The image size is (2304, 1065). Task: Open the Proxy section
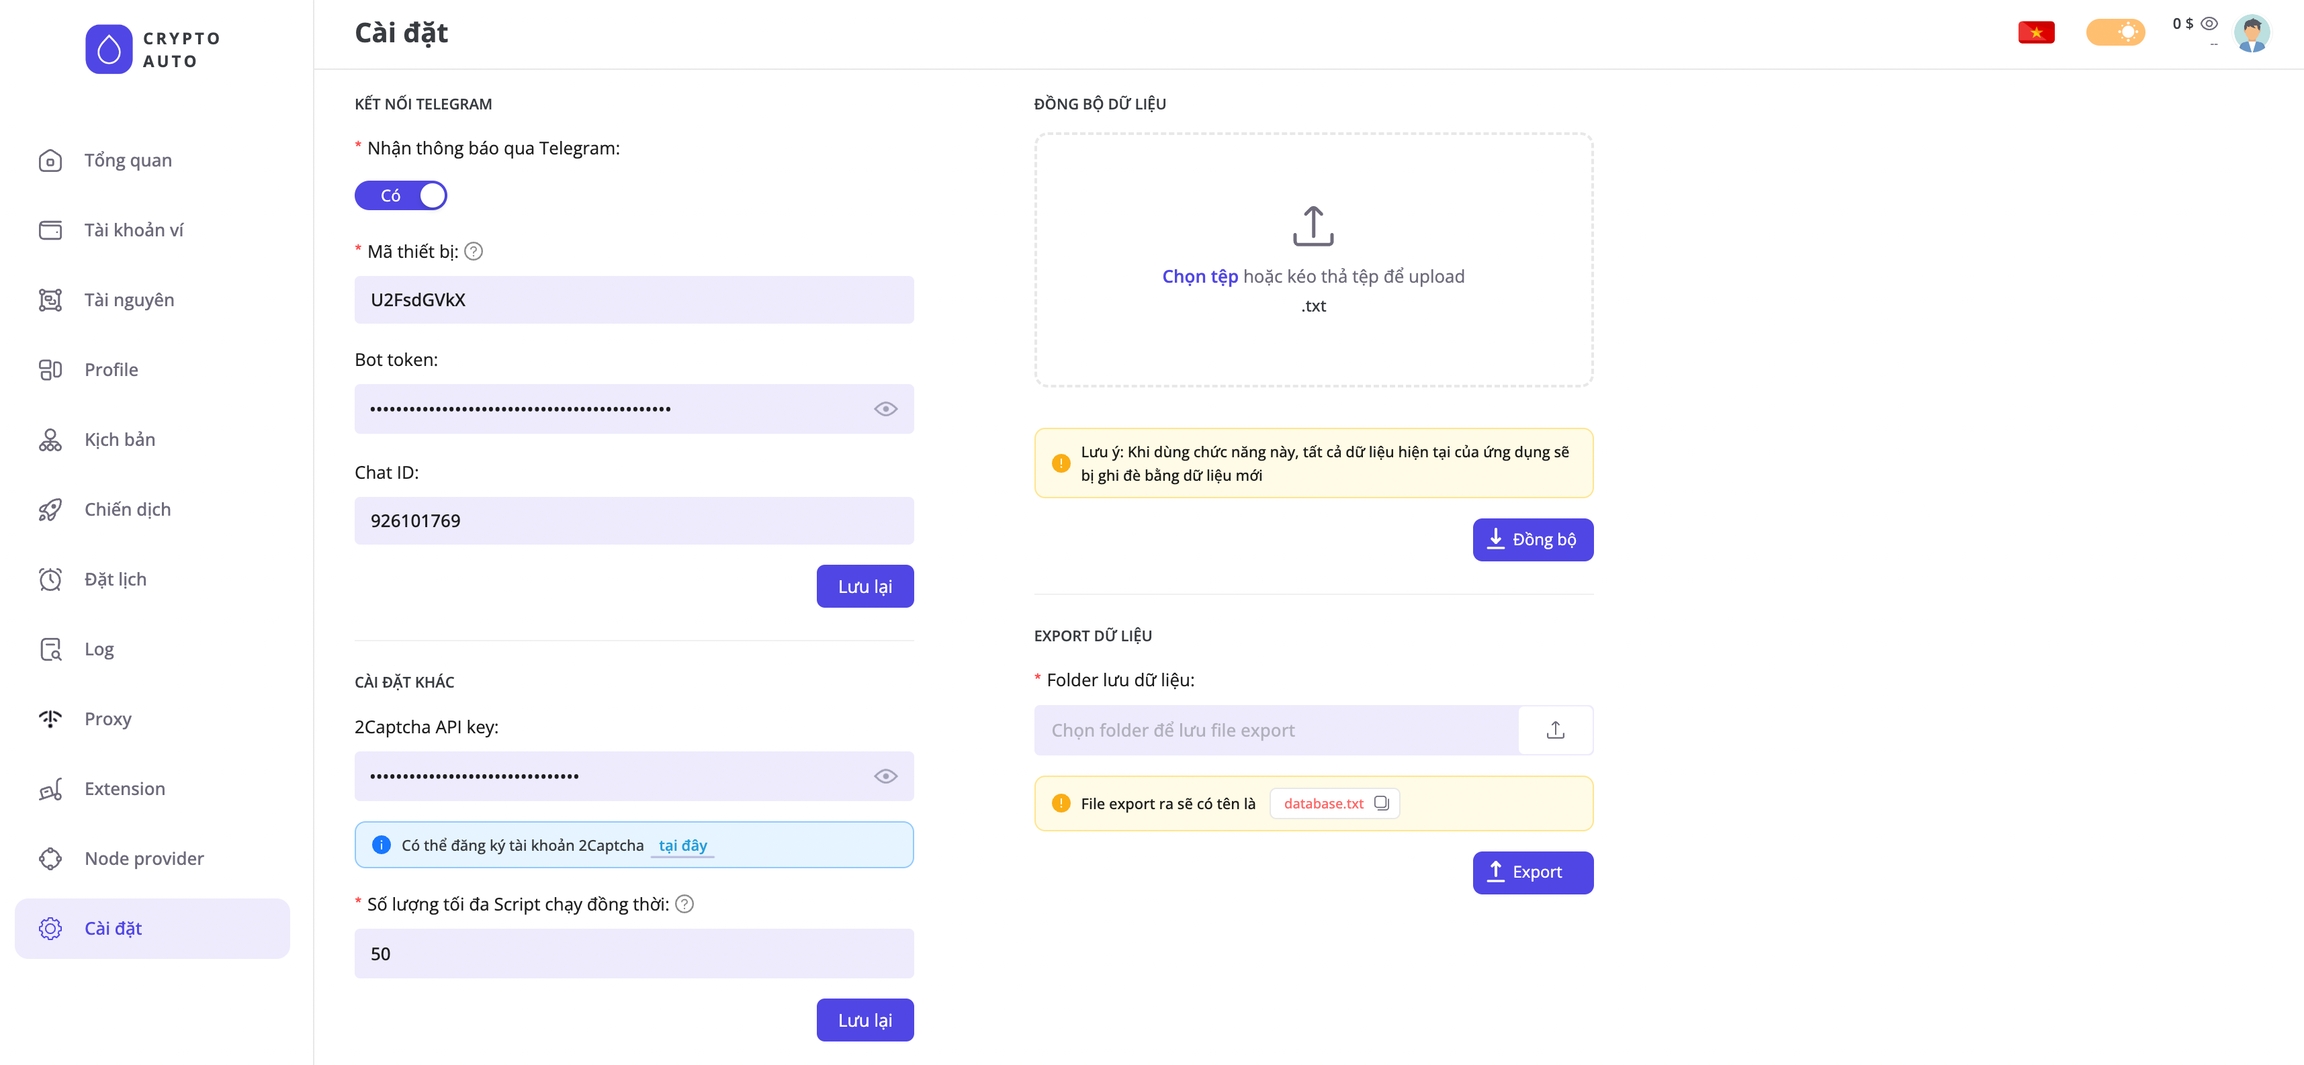pyautogui.click(x=108, y=719)
